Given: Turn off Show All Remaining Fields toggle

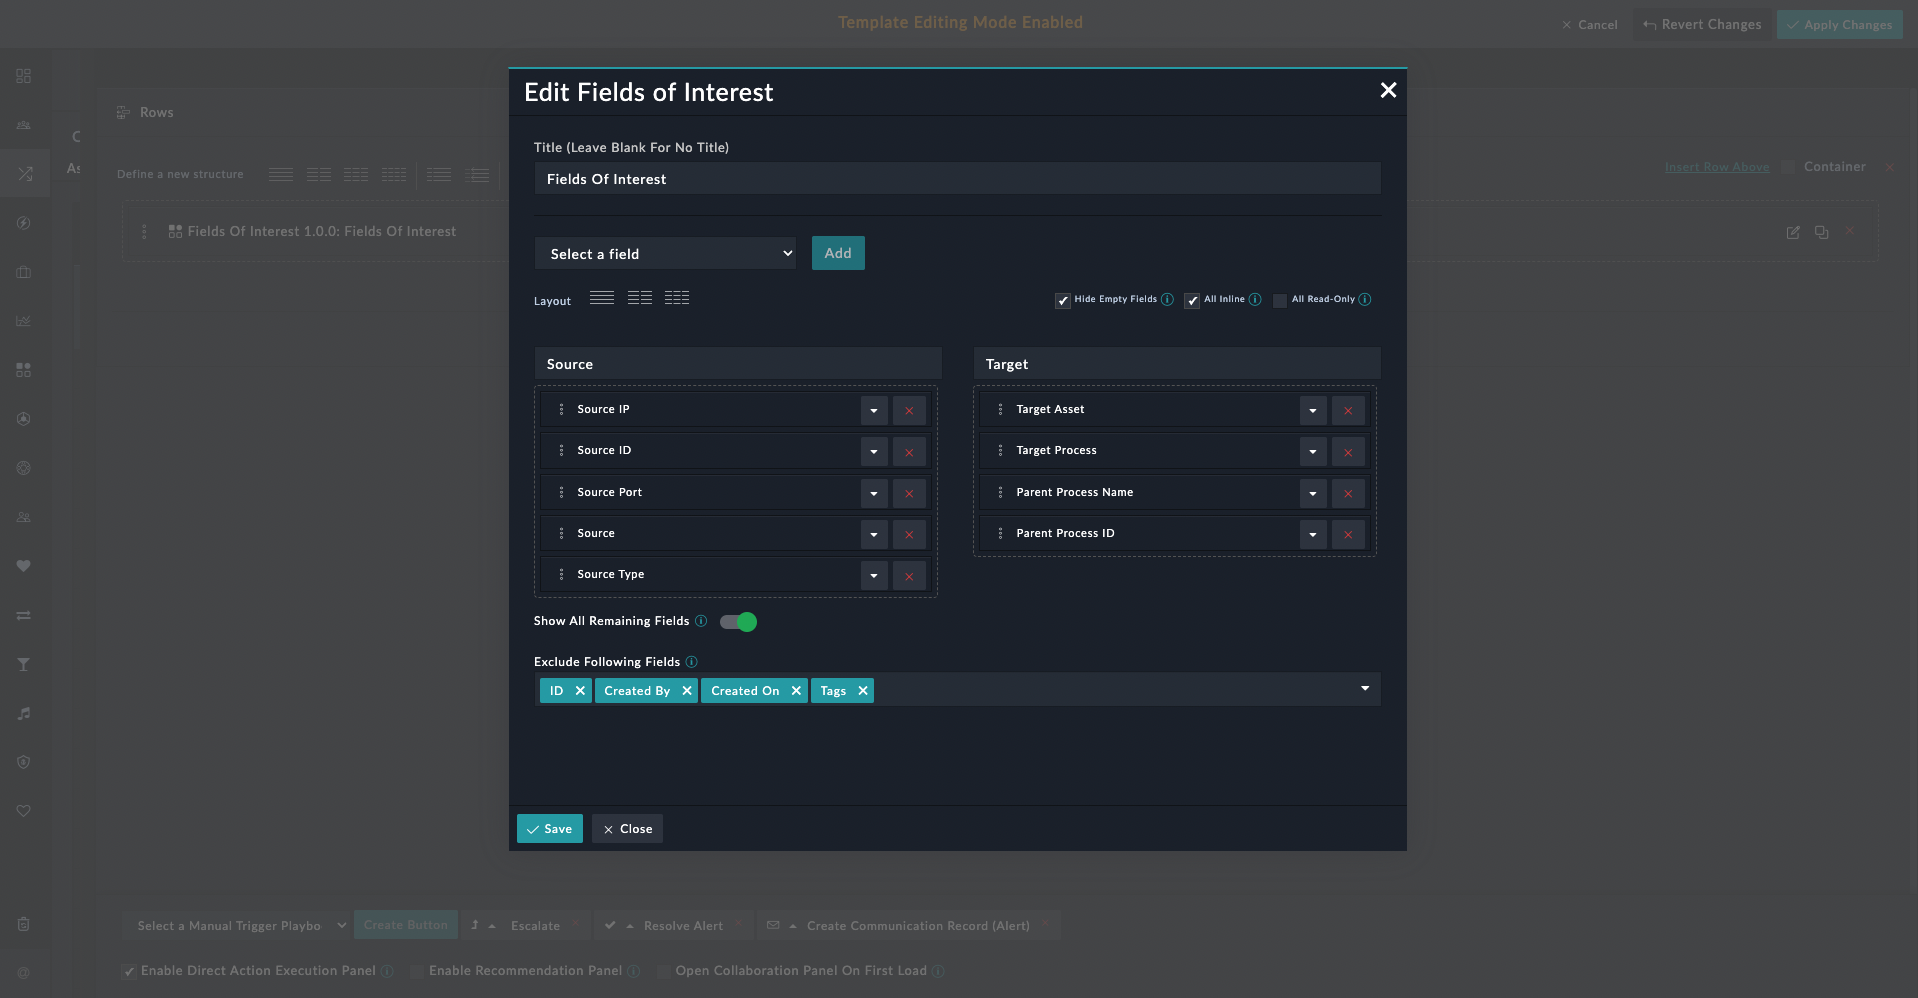Looking at the screenshot, I should click(x=739, y=622).
